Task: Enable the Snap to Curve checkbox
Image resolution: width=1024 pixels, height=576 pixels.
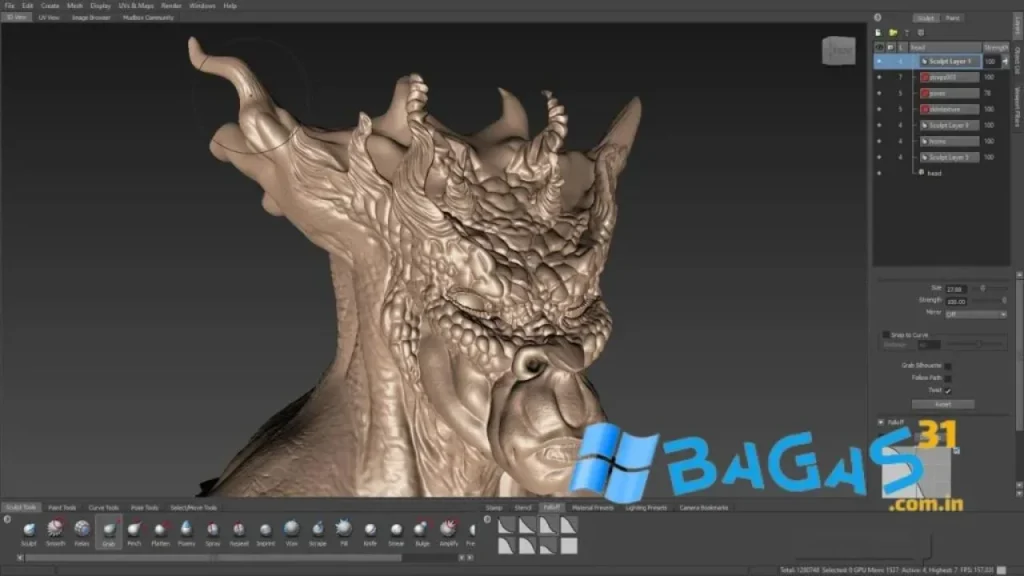Action: click(x=886, y=334)
